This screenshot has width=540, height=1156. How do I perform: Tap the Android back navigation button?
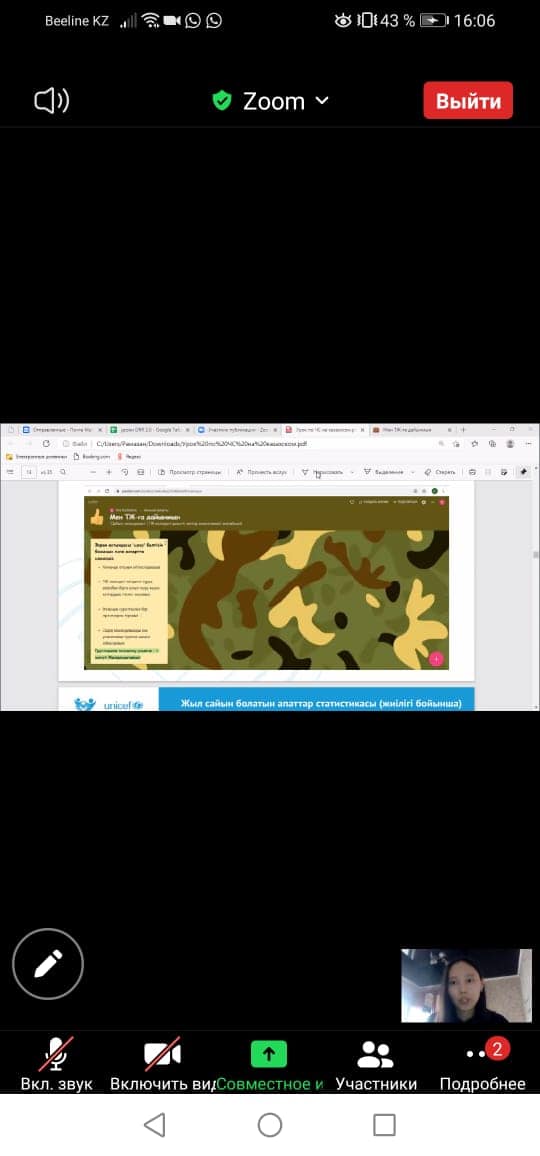coord(154,1125)
